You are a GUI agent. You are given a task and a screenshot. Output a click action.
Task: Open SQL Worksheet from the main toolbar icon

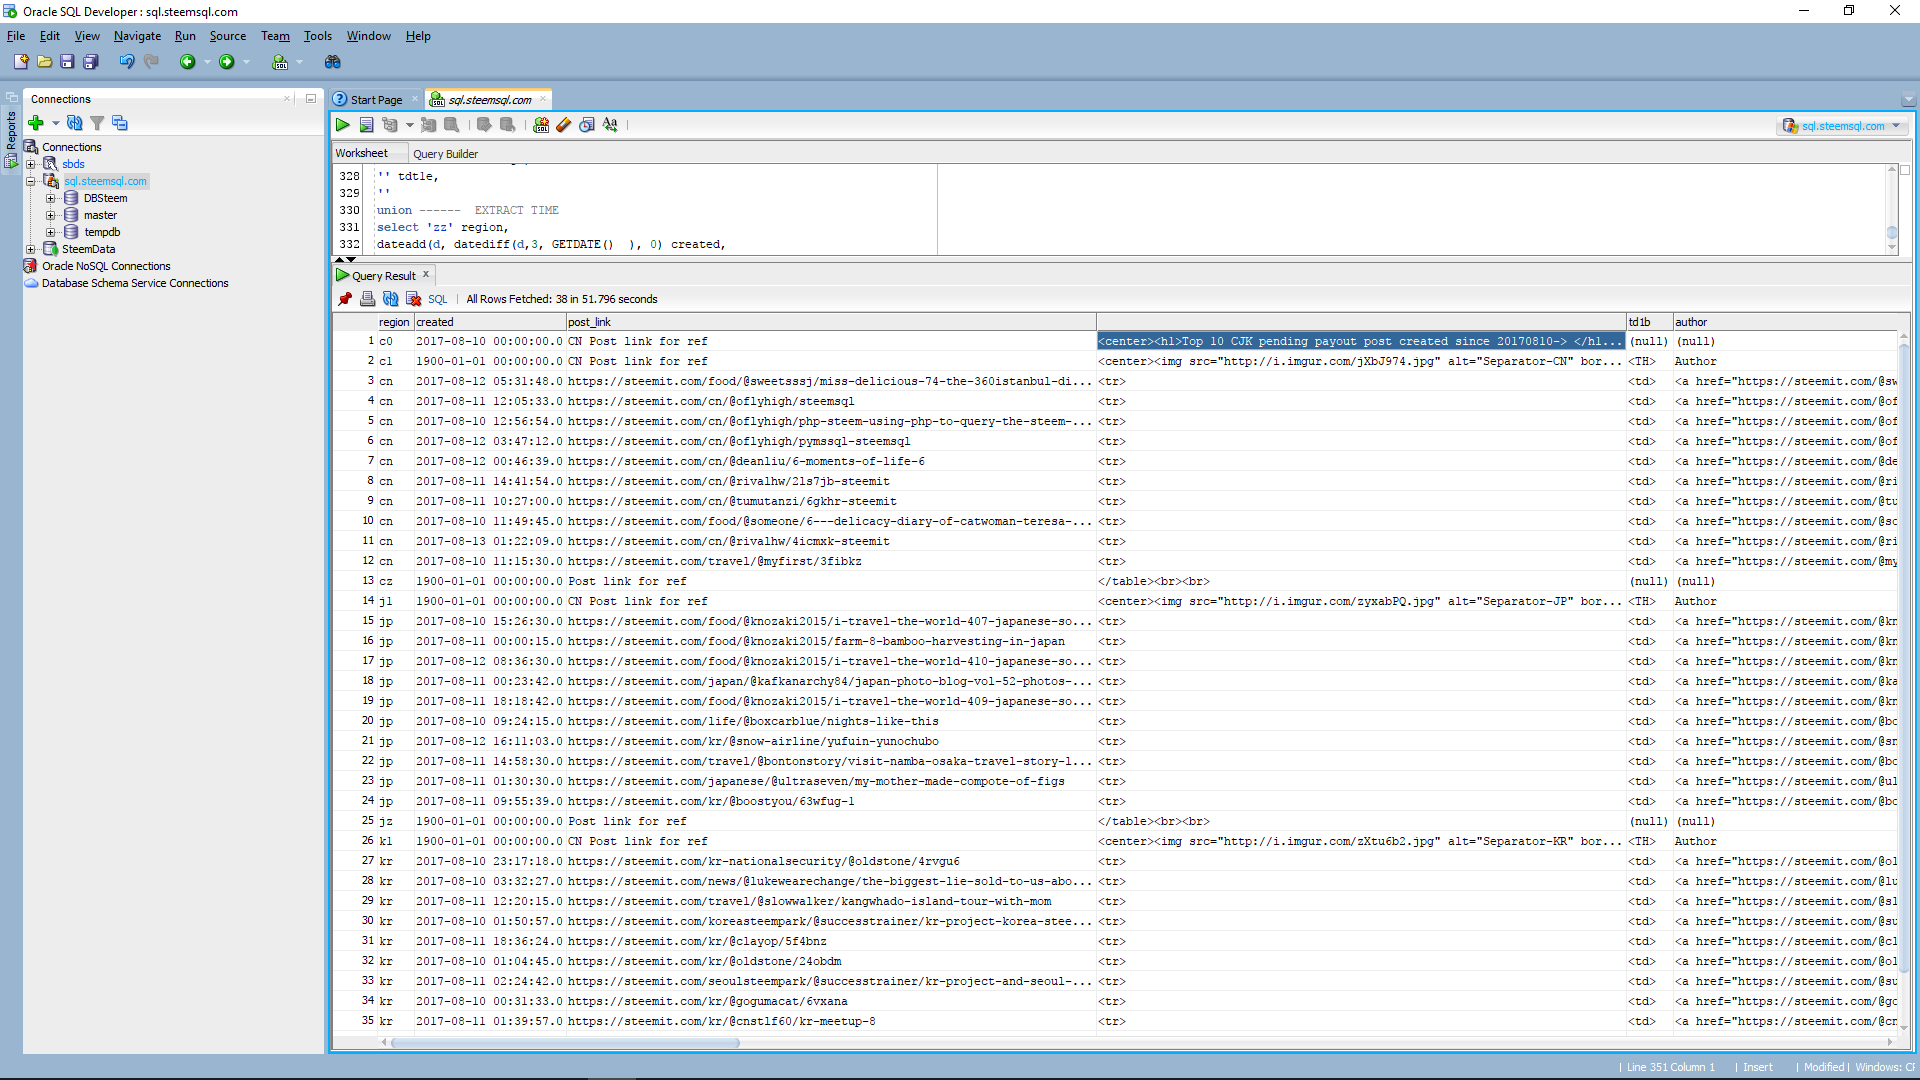(280, 62)
